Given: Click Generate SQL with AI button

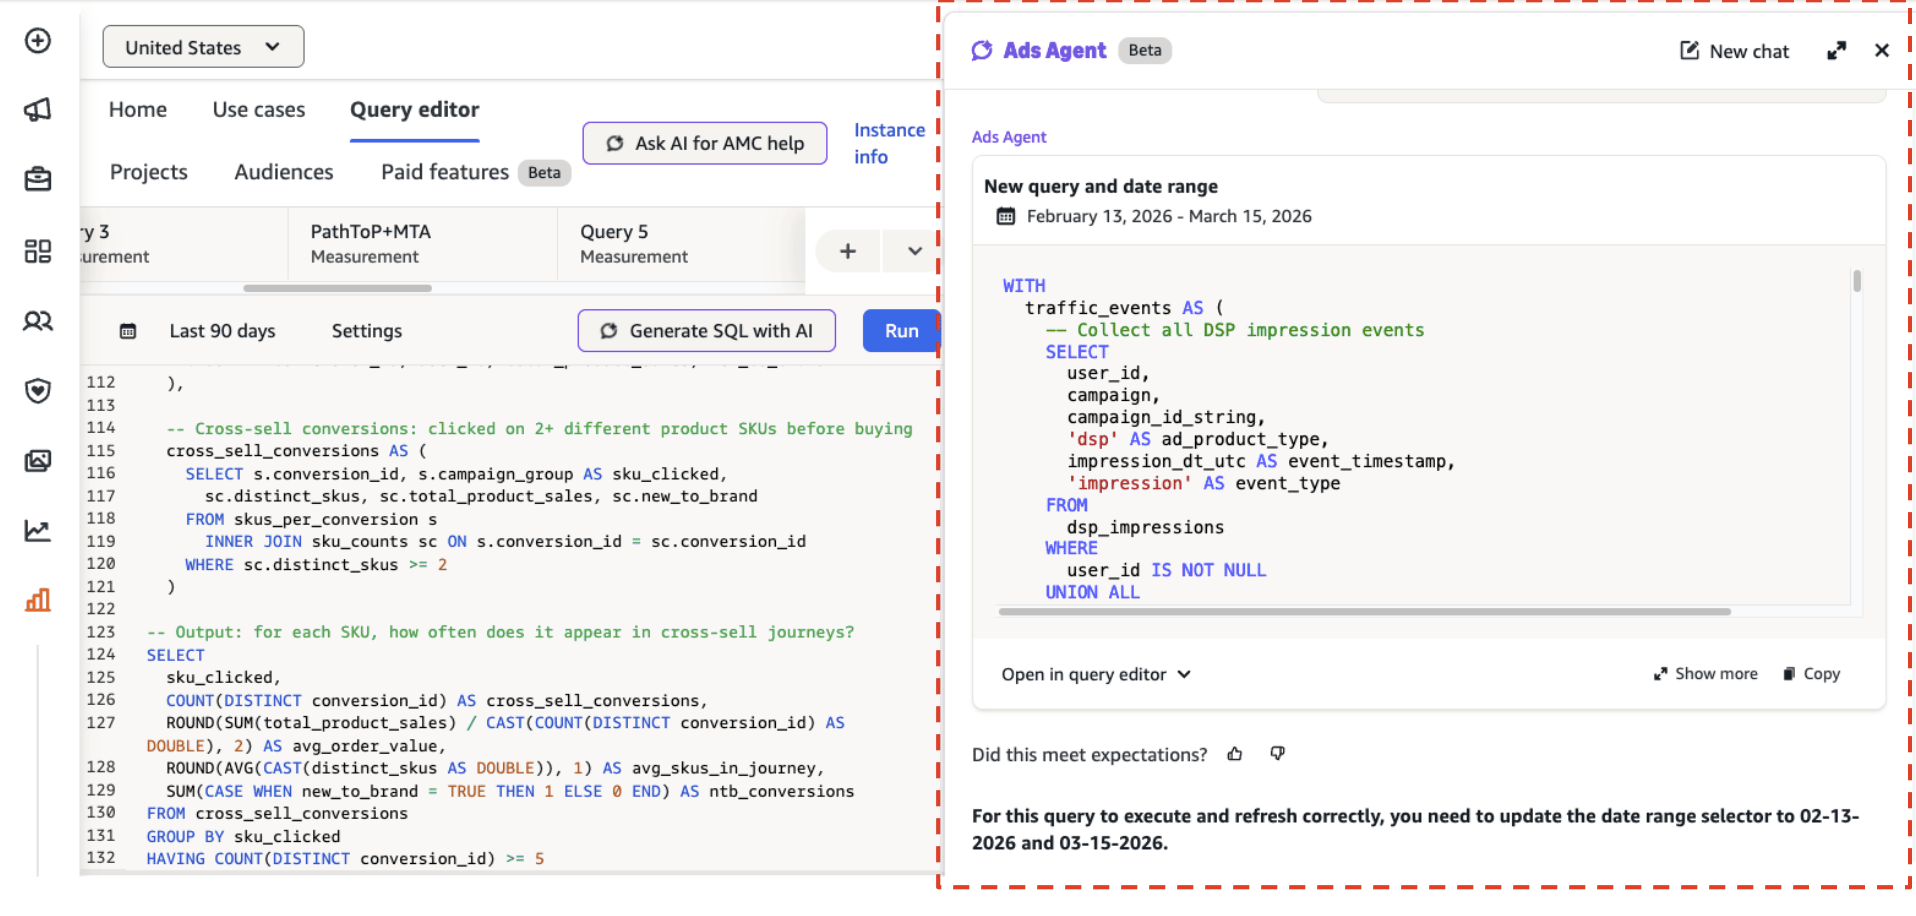Looking at the screenshot, I should point(706,331).
